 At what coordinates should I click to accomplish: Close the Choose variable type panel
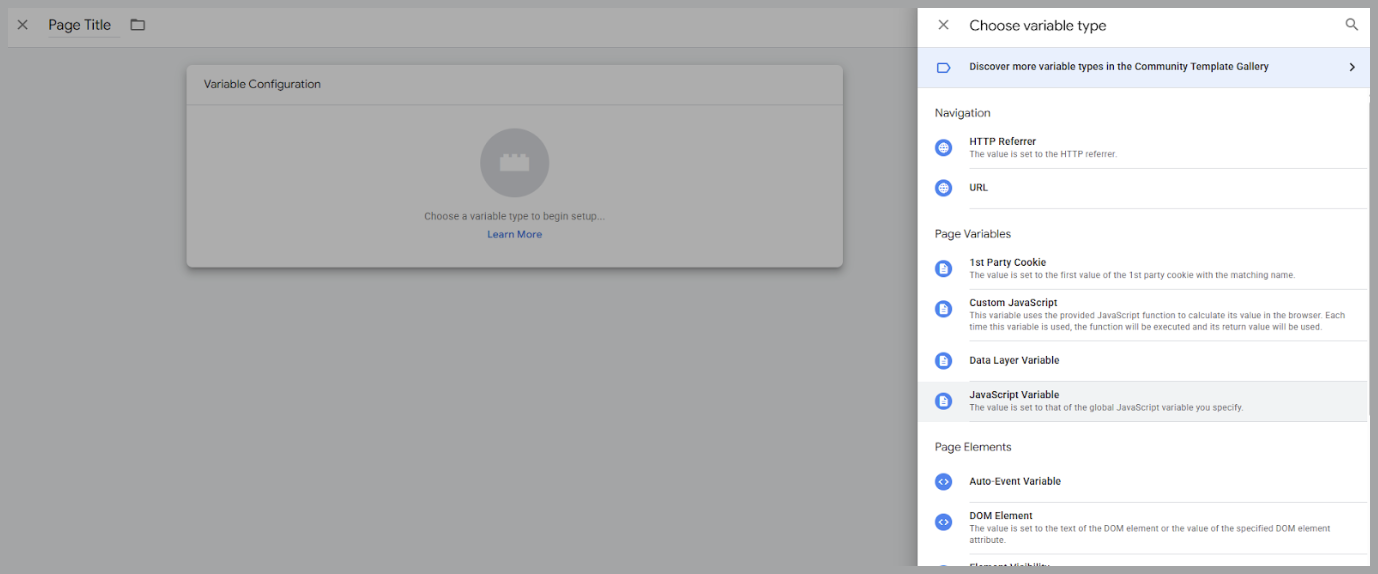943,25
